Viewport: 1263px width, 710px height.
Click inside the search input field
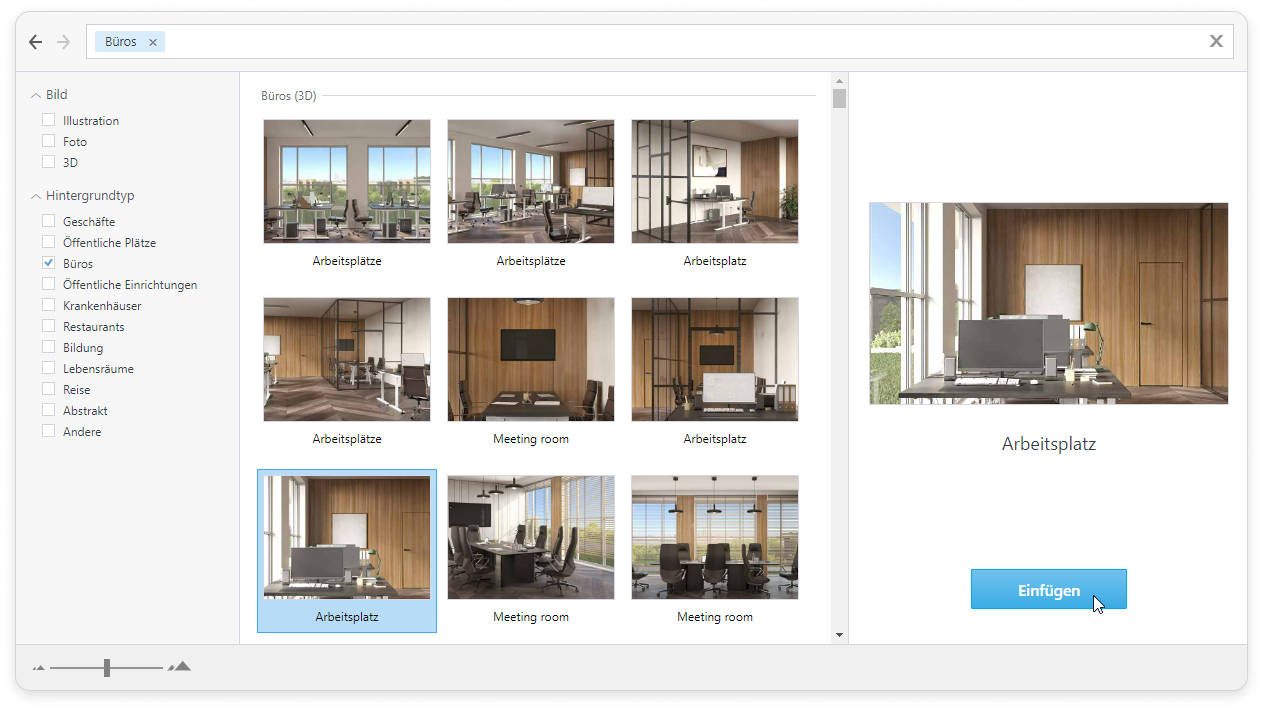[x=680, y=42]
